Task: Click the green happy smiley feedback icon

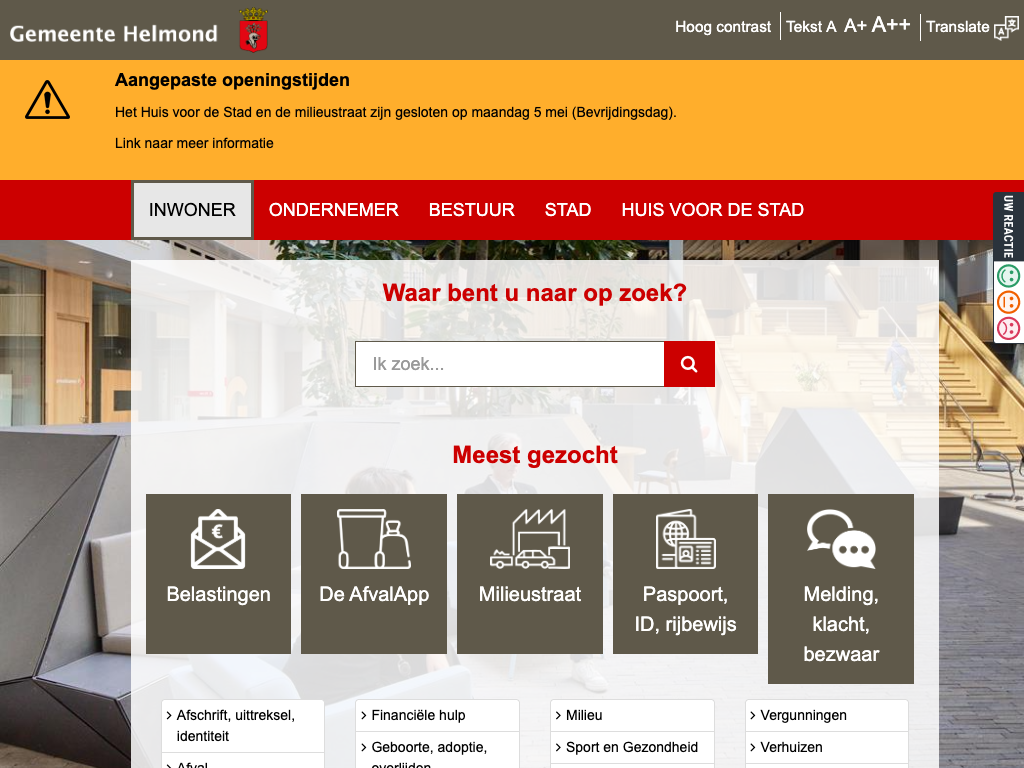Action: click(1008, 276)
